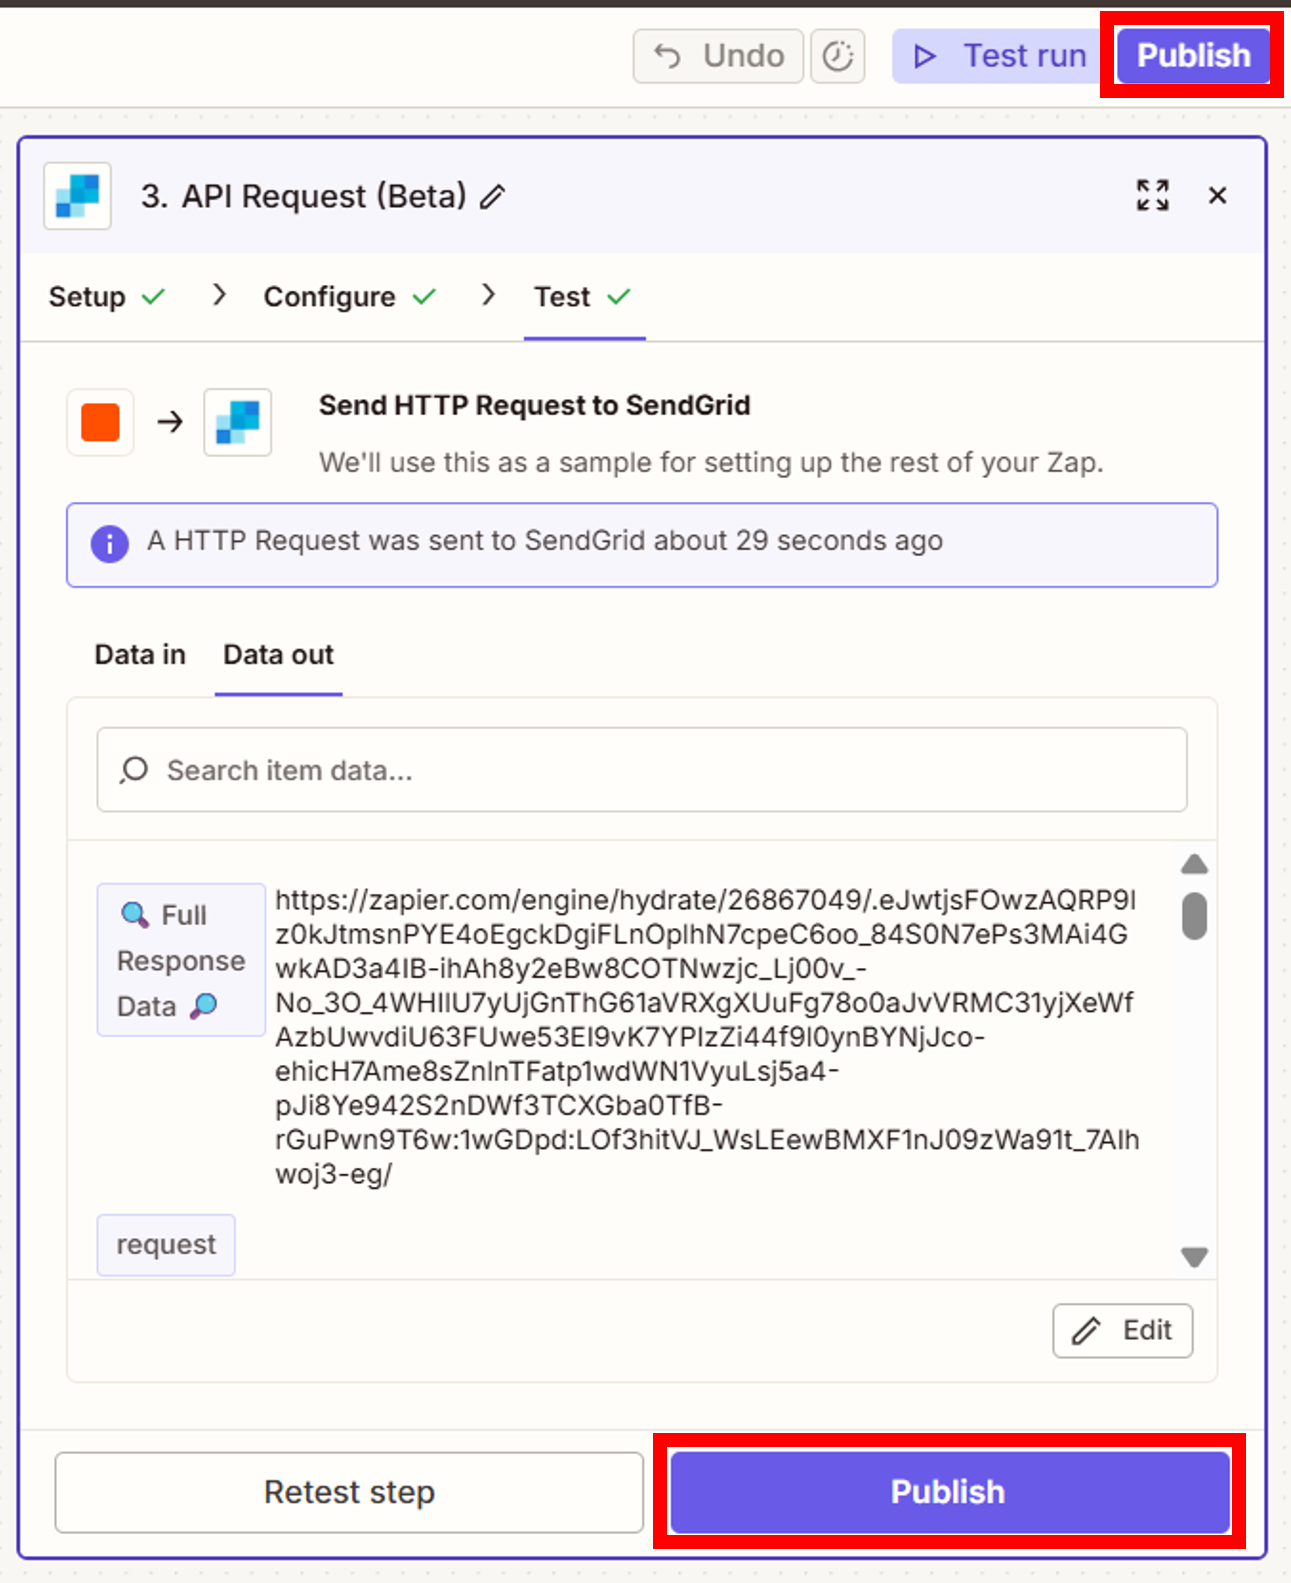
Task: Open the version history clock icon
Action: click(838, 56)
